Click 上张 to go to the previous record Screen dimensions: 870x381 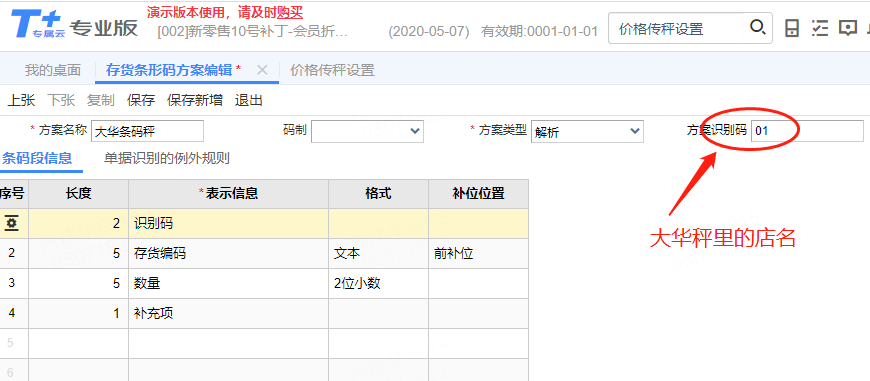coord(21,100)
